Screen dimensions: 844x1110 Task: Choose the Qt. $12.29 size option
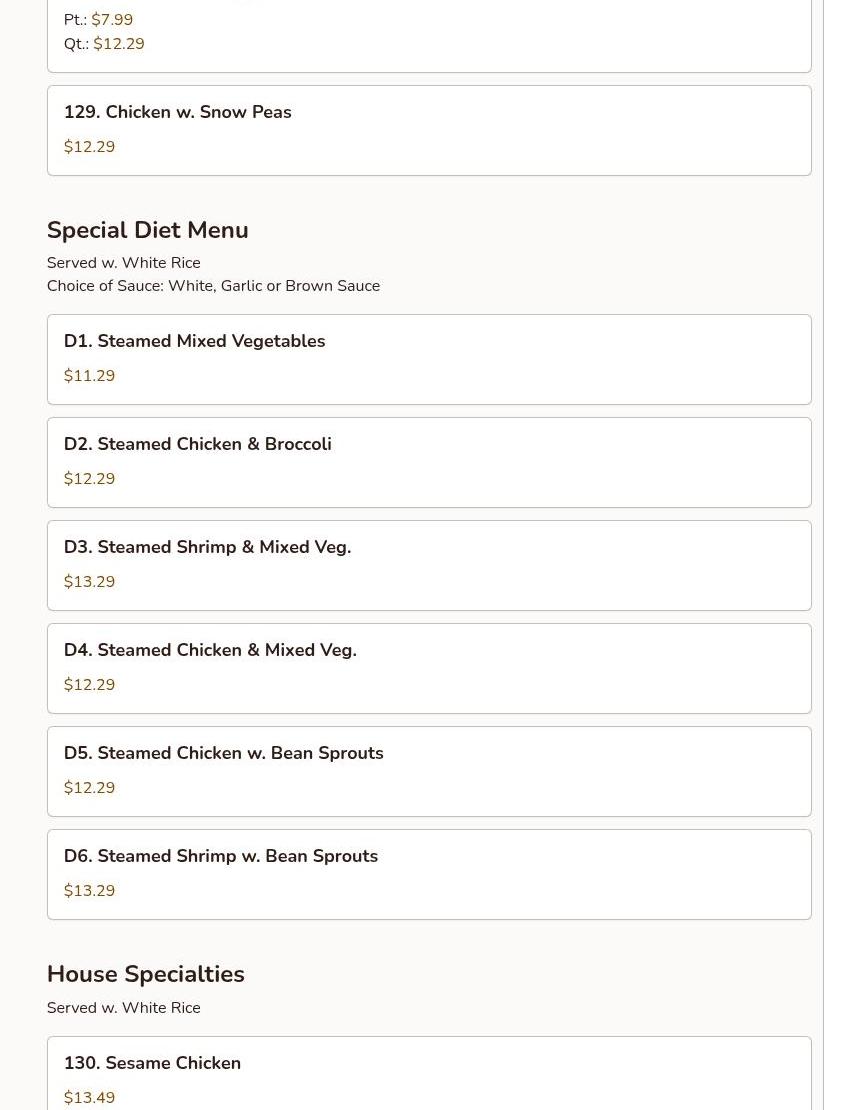(x=104, y=44)
